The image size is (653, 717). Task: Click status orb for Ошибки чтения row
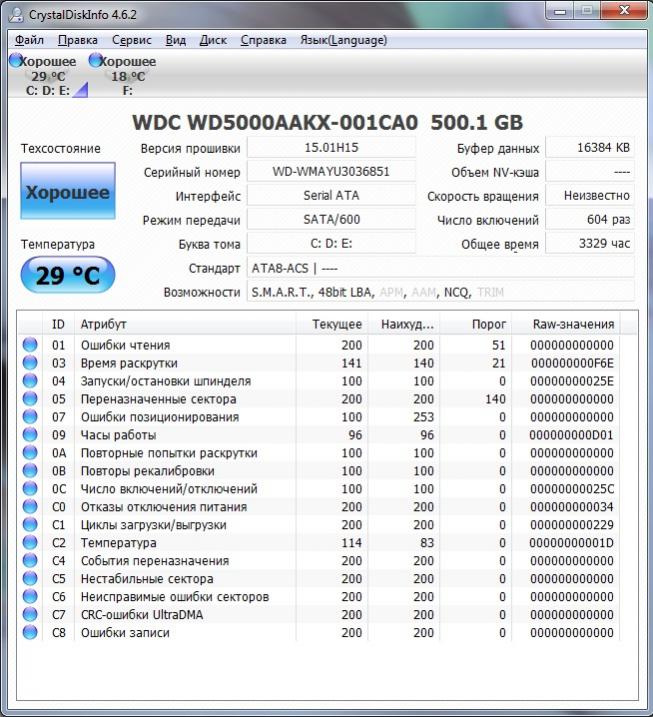point(30,344)
